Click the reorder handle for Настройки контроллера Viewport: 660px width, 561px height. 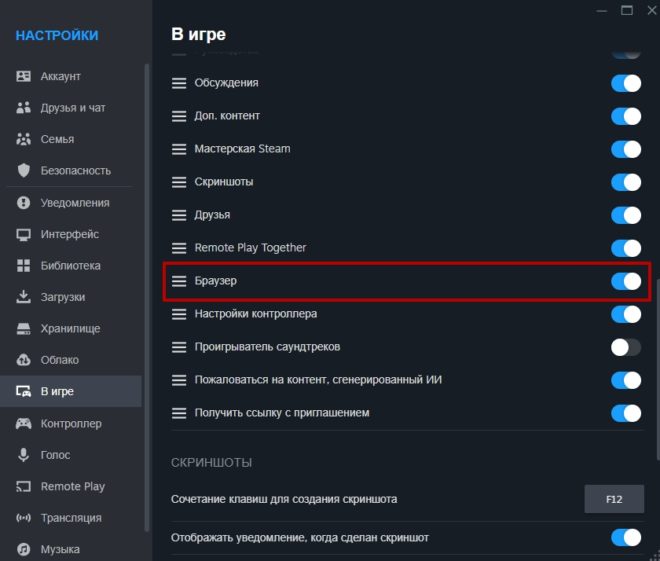(179, 314)
